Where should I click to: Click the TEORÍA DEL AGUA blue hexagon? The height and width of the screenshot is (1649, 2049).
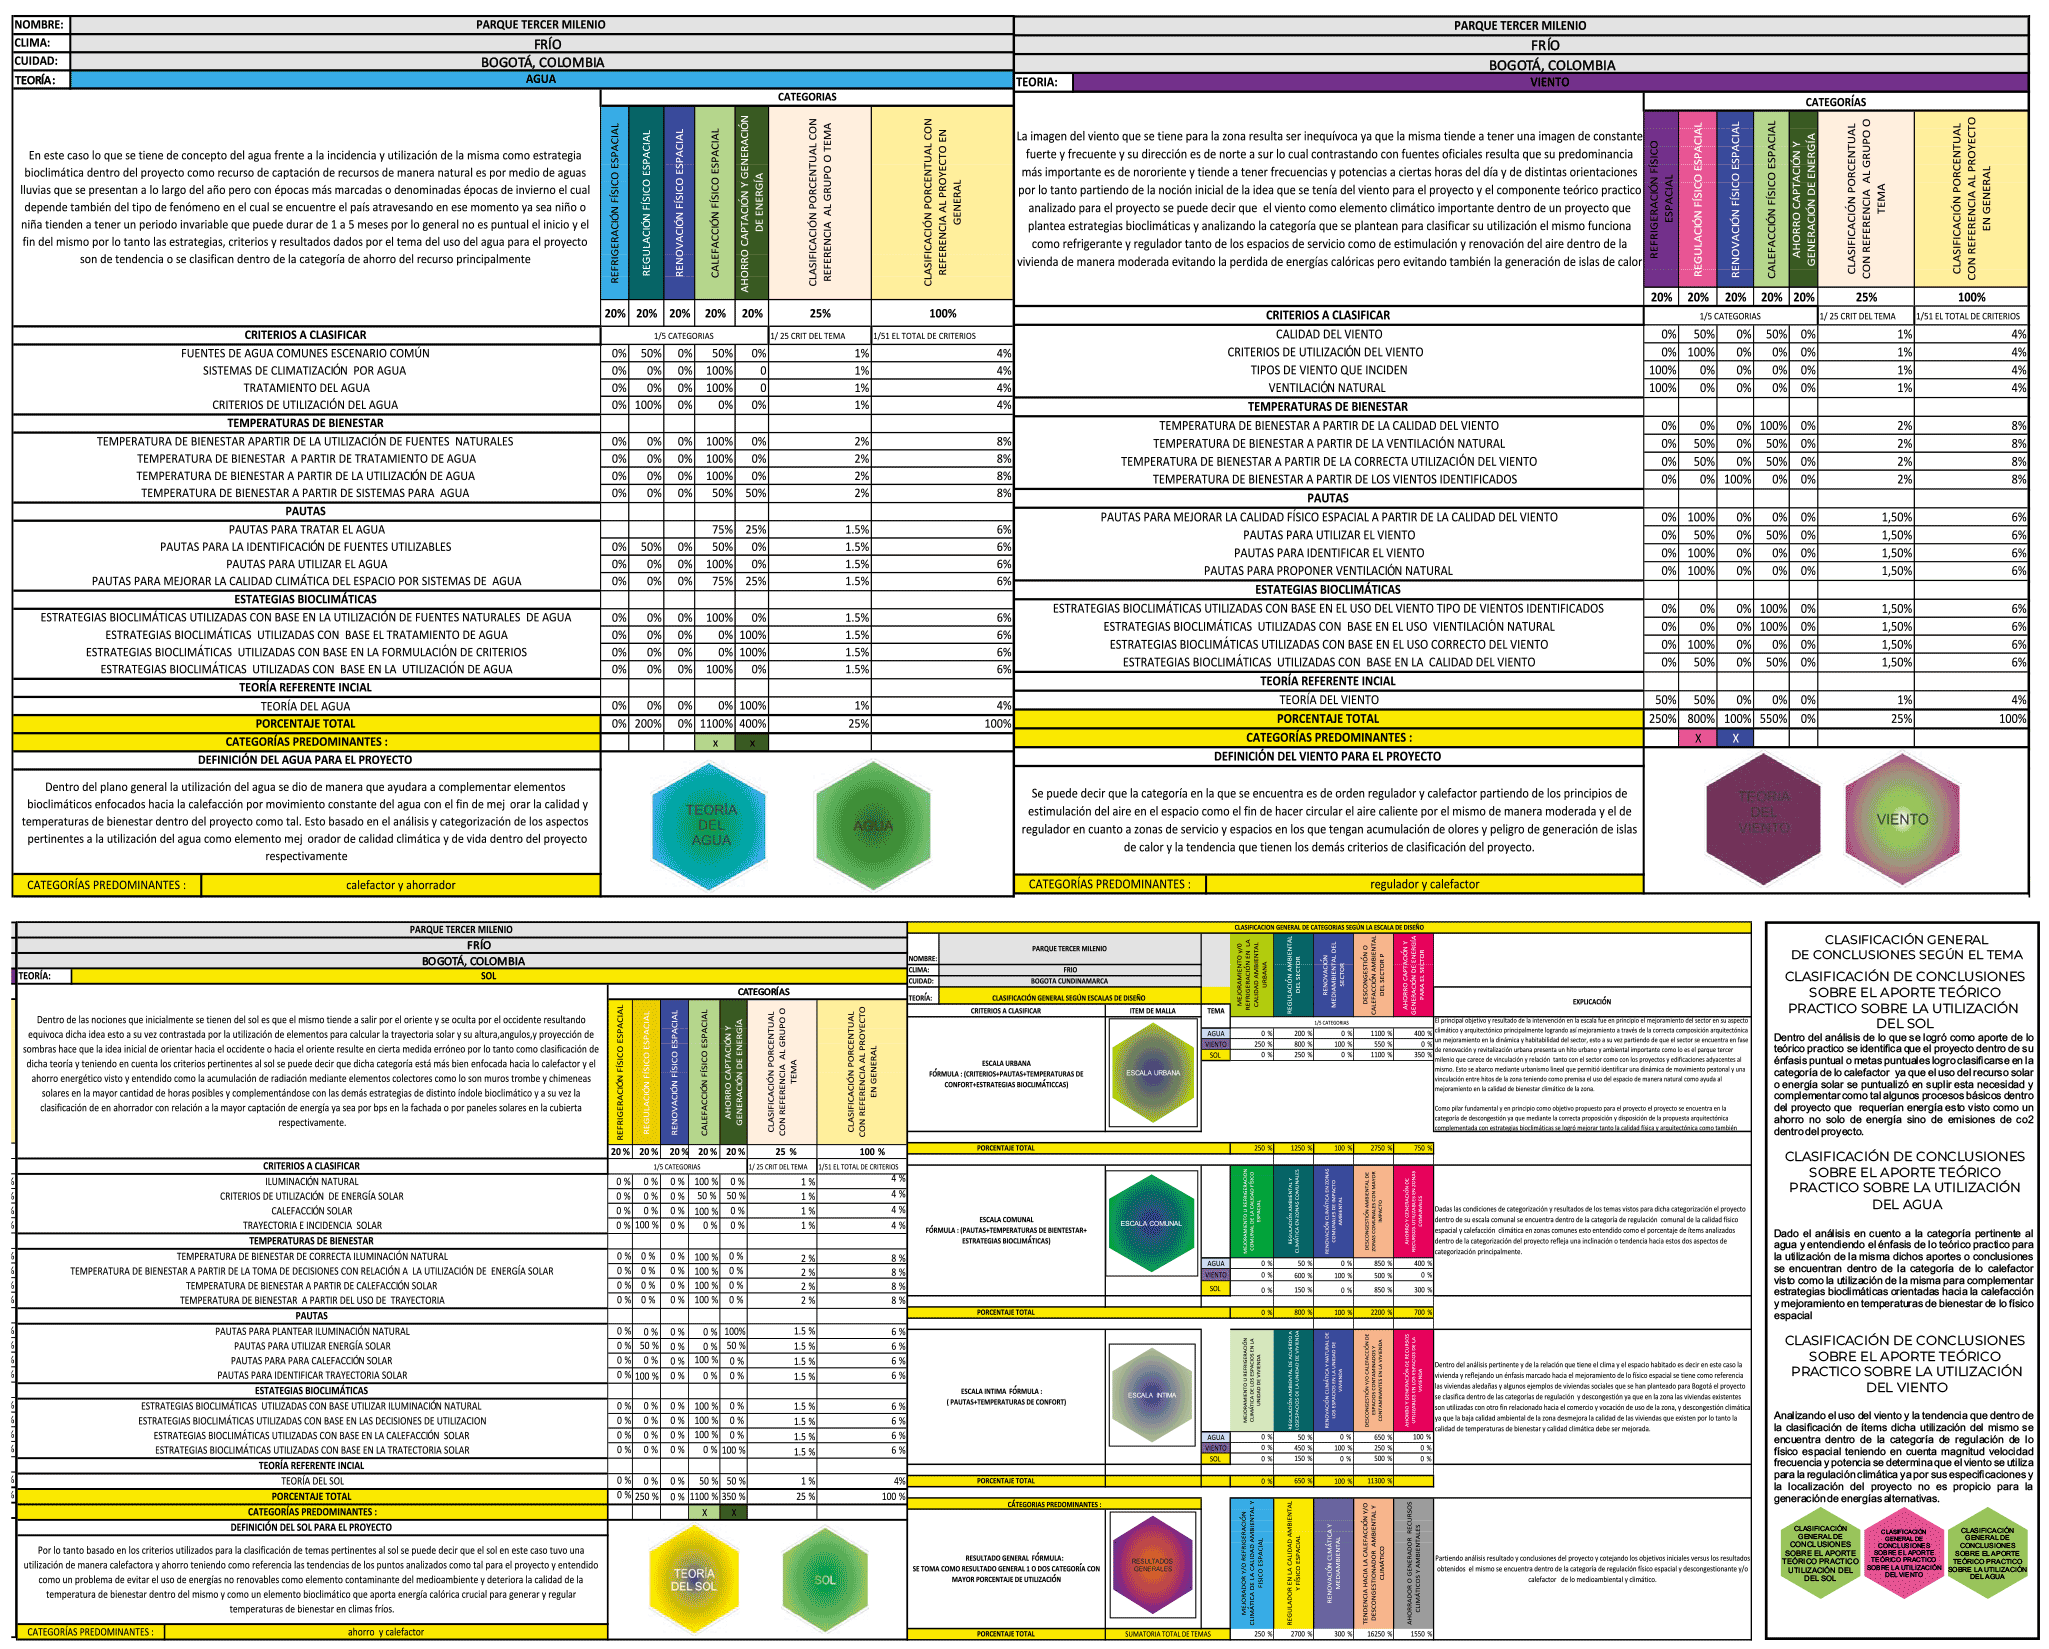tap(709, 826)
